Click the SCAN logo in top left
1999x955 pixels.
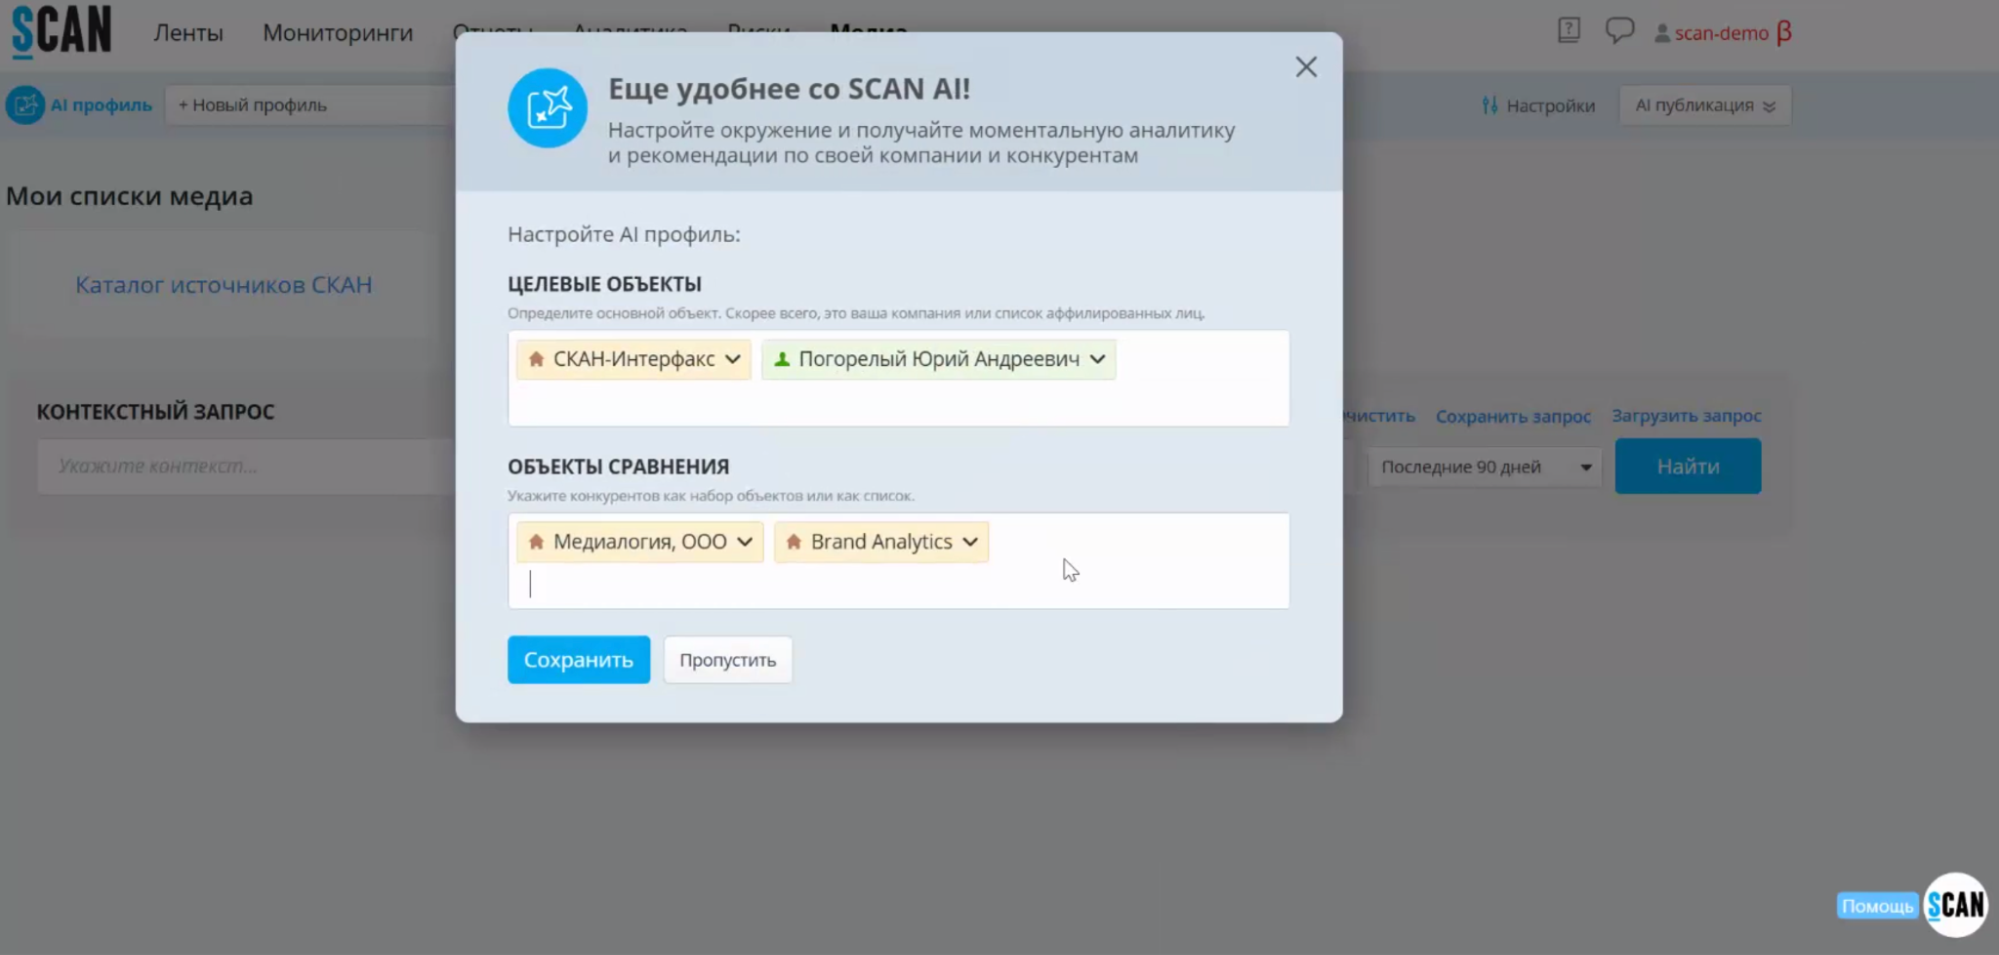coord(62,31)
